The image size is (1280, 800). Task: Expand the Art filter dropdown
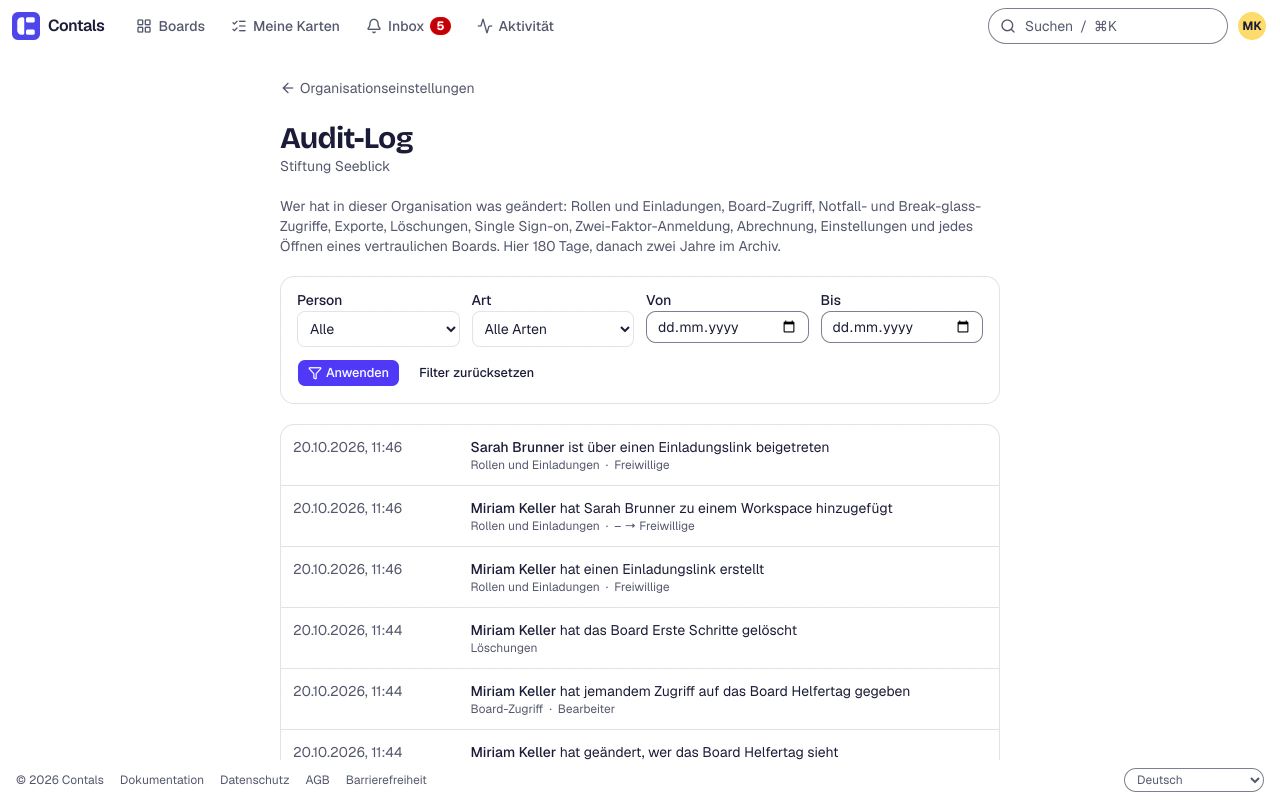pyautogui.click(x=553, y=329)
